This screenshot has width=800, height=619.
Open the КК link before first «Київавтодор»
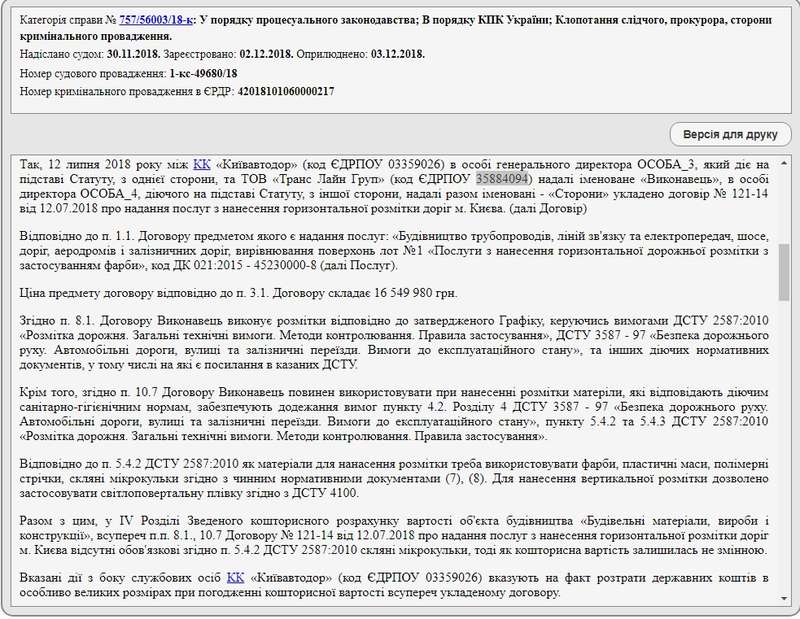[202, 164]
